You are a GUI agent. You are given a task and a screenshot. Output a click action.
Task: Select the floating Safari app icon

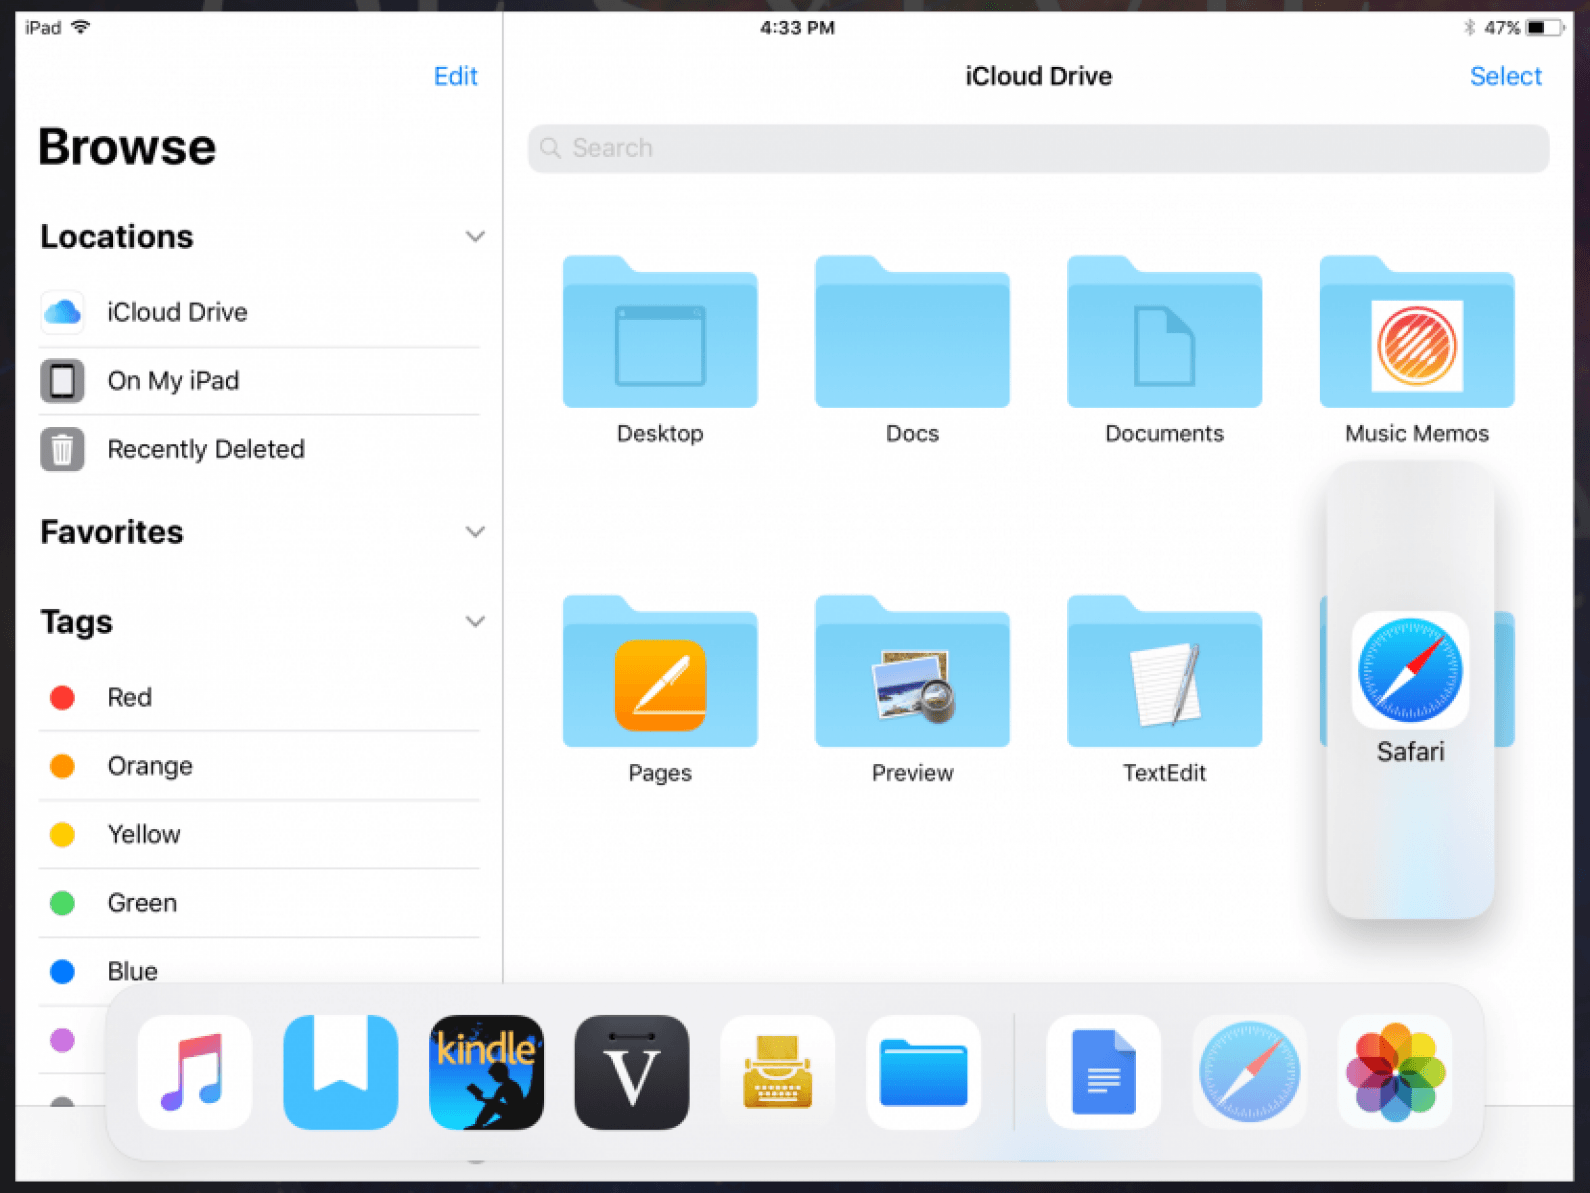(x=1410, y=670)
